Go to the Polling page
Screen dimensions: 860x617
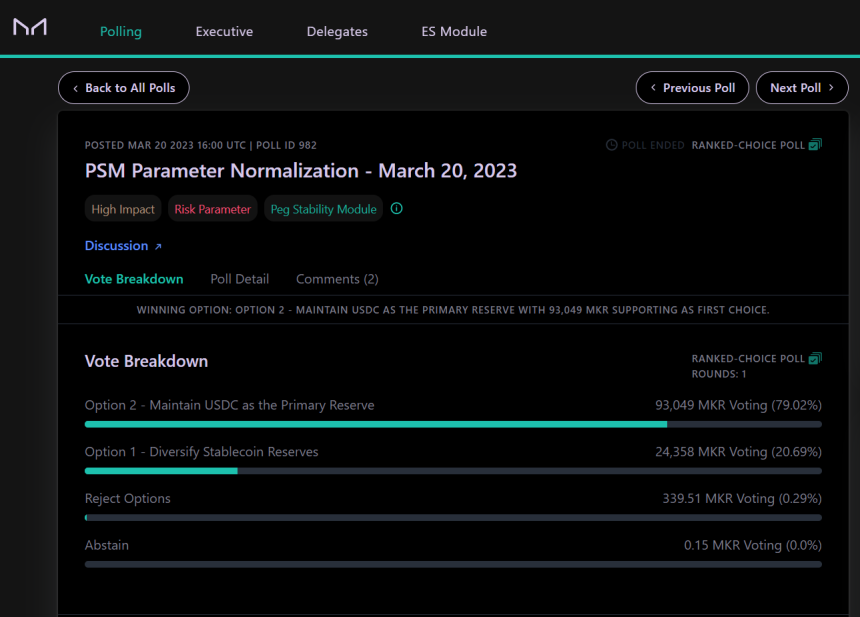[121, 31]
